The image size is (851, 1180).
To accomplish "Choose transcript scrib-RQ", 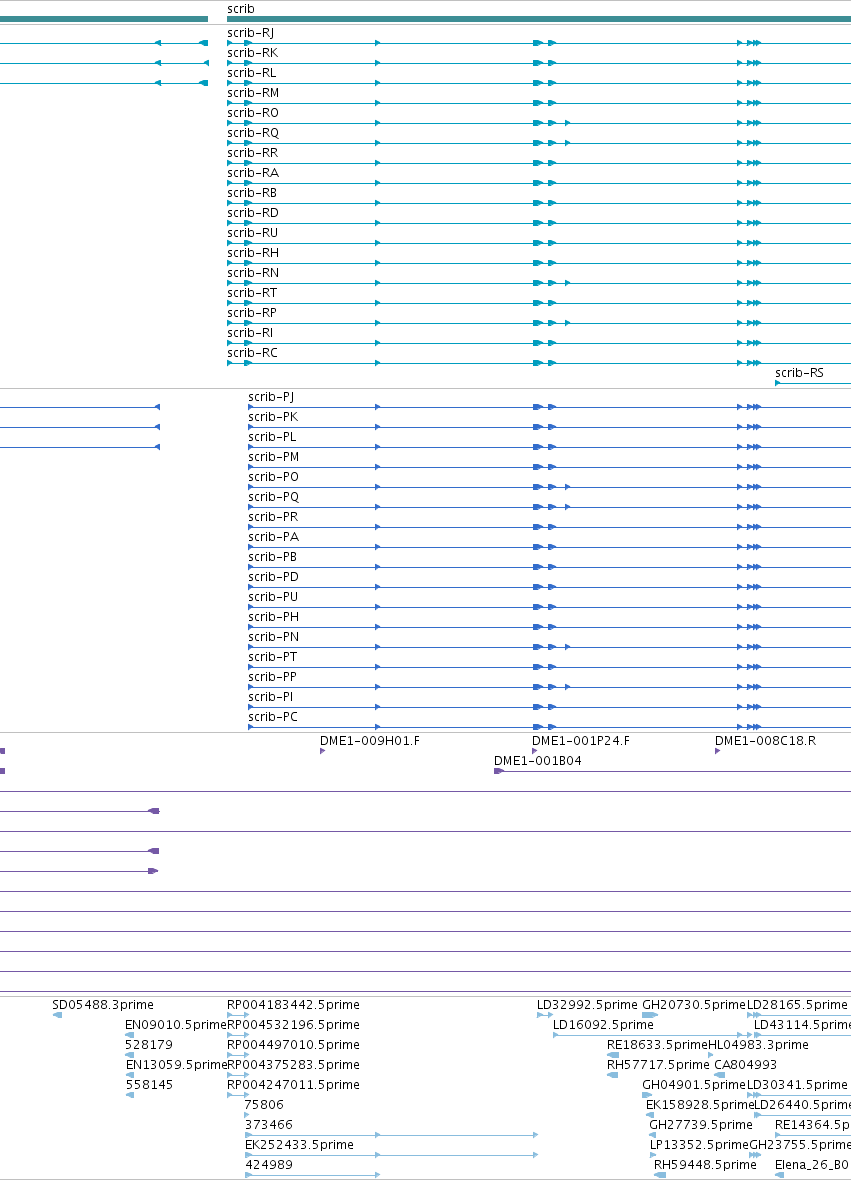I will point(253,133).
